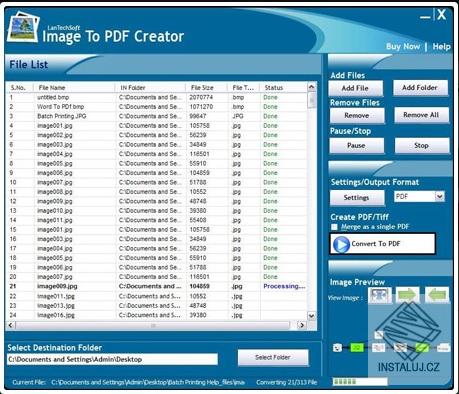Click the blue play icon in Convert To PDF
Viewport: 459px width, 394px height.
tap(341, 245)
